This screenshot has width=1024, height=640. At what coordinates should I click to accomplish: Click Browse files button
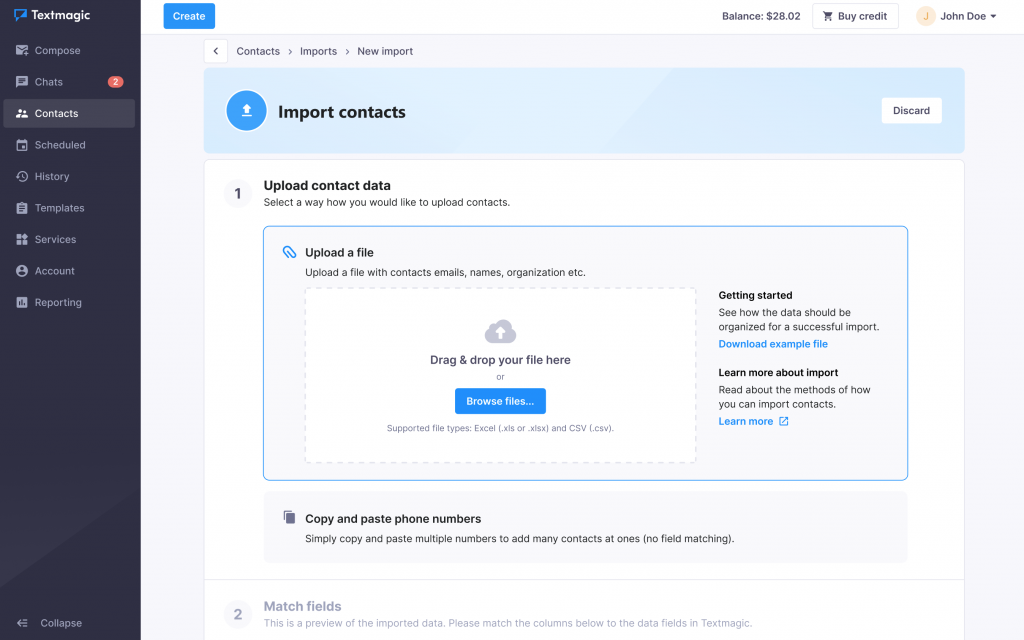point(500,401)
